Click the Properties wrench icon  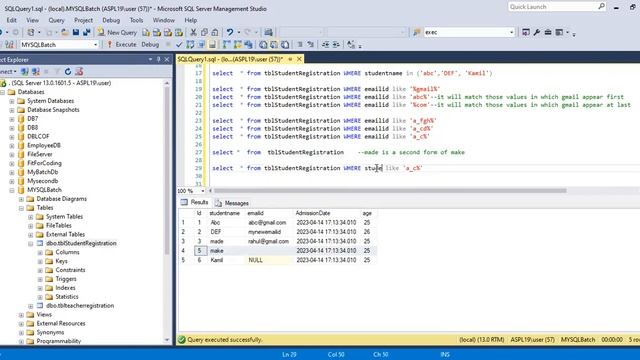[537, 32]
